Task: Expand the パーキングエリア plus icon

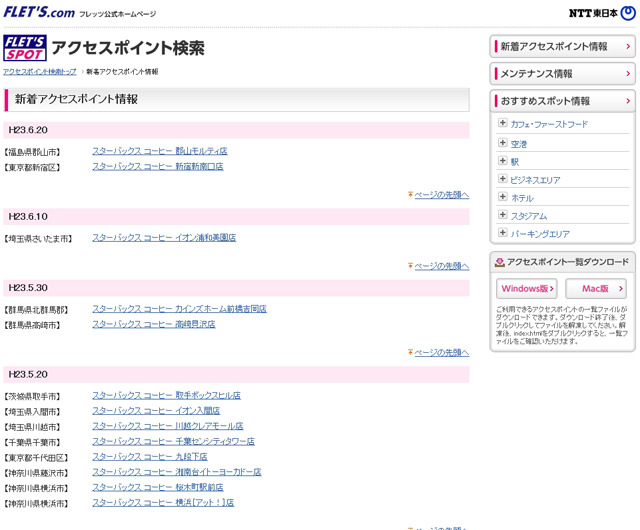Action: tap(503, 232)
